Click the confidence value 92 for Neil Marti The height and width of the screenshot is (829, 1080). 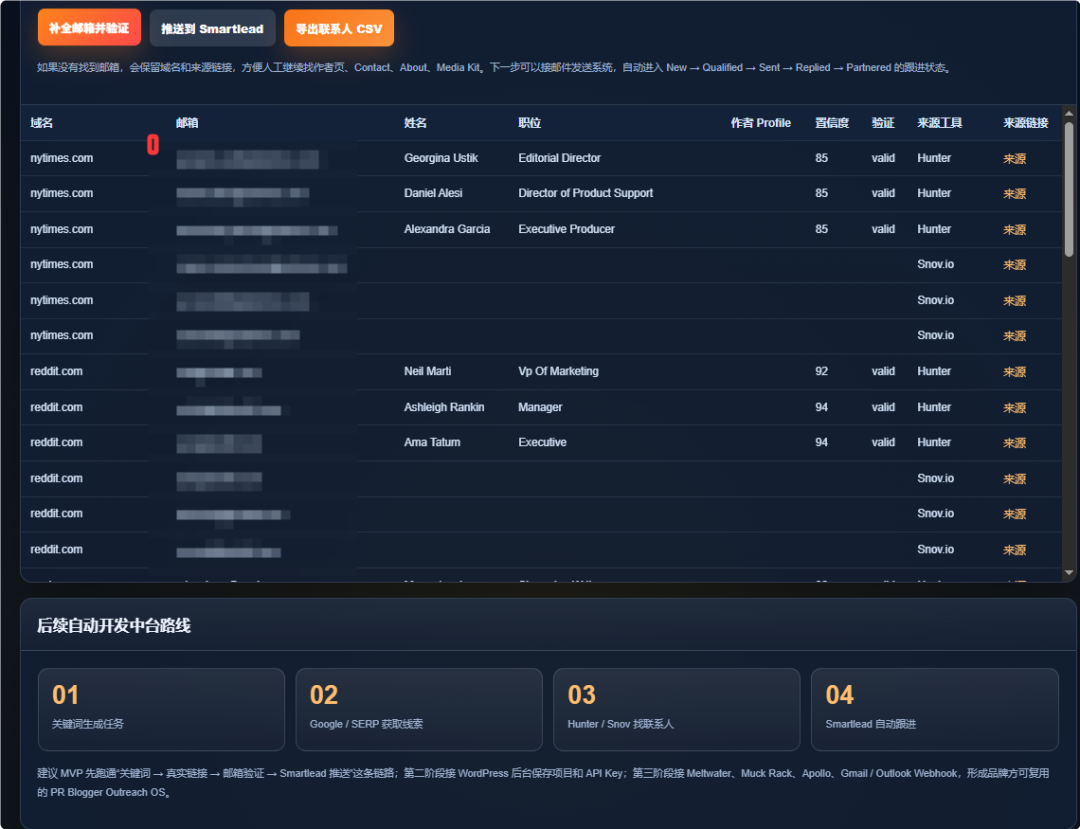[x=822, y=371]
